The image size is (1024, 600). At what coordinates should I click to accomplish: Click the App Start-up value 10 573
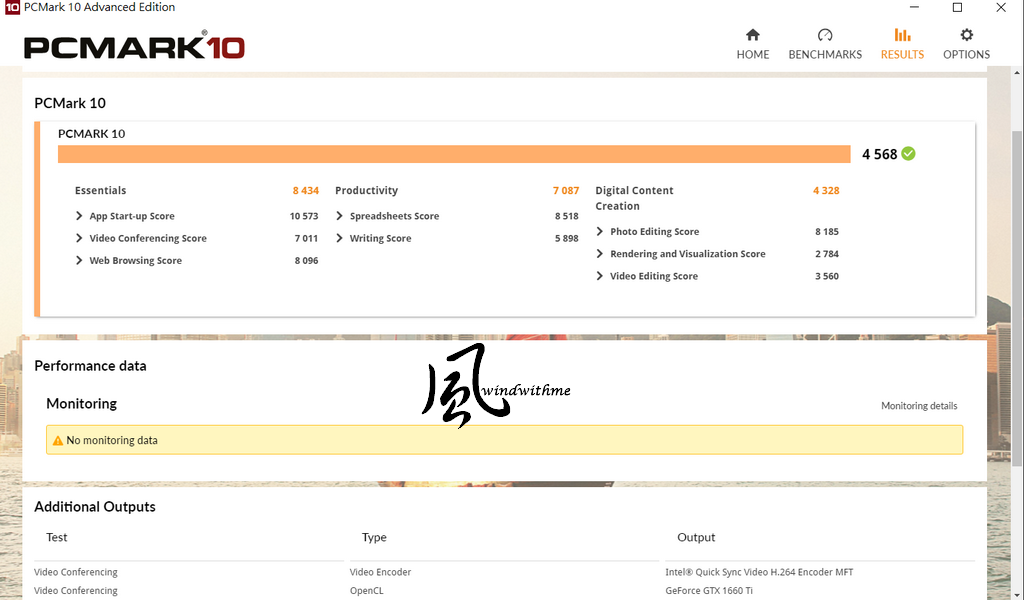click(304, 216)
